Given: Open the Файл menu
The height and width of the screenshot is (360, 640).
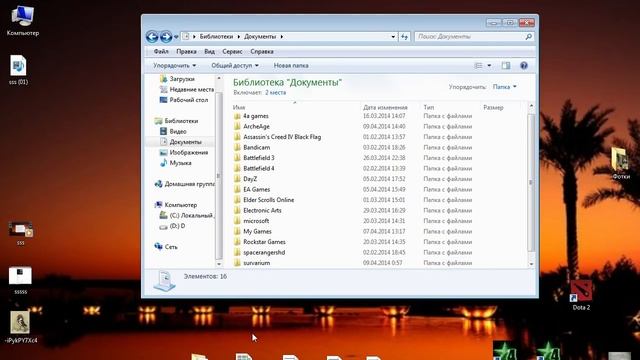Looking at the screenshot, I should (161, 51).
